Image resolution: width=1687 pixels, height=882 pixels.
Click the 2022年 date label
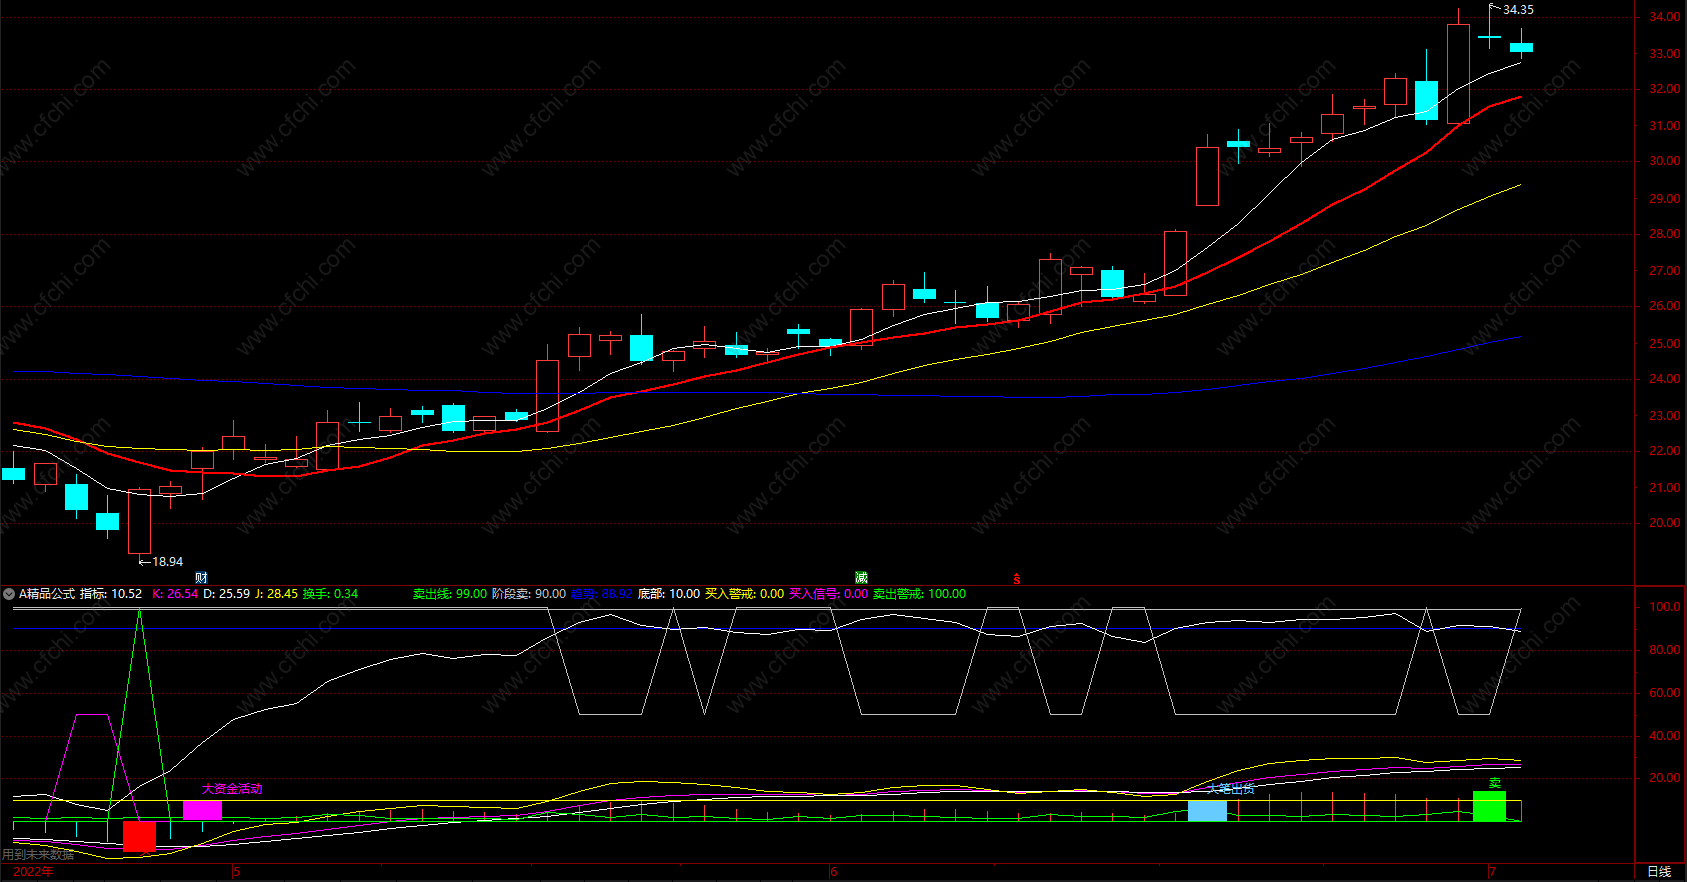[x=33, y=872]
